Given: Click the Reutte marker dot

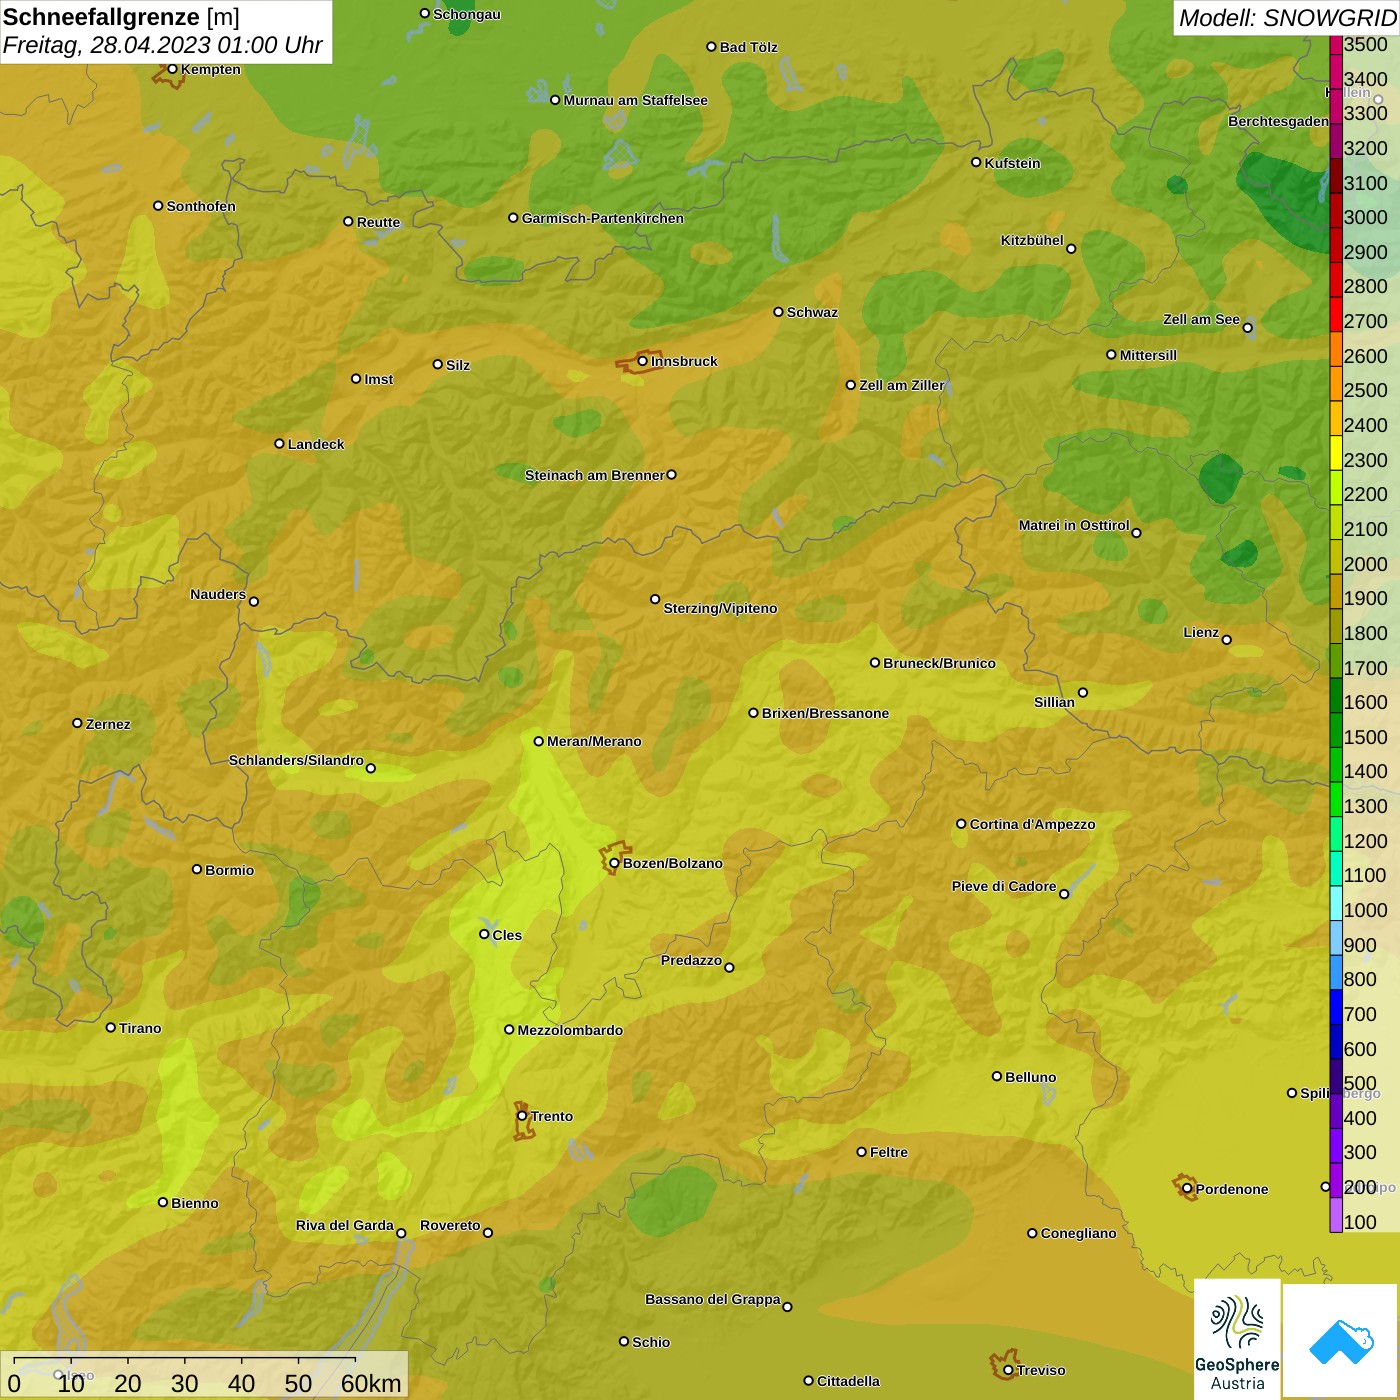Looking at the screenshot, I should point(348,222).
